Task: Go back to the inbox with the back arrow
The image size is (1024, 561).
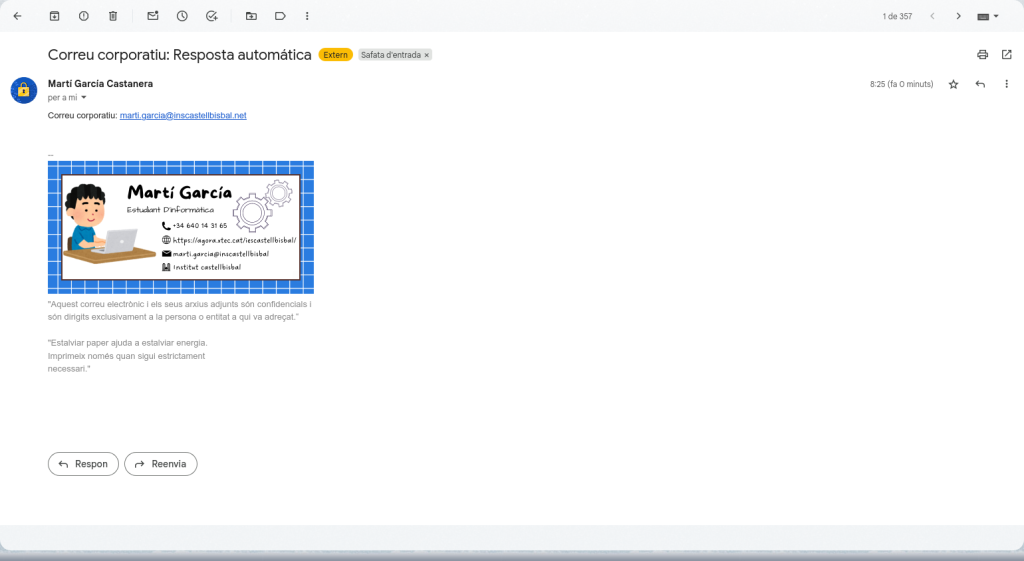Action: click(x=17, y=16)
